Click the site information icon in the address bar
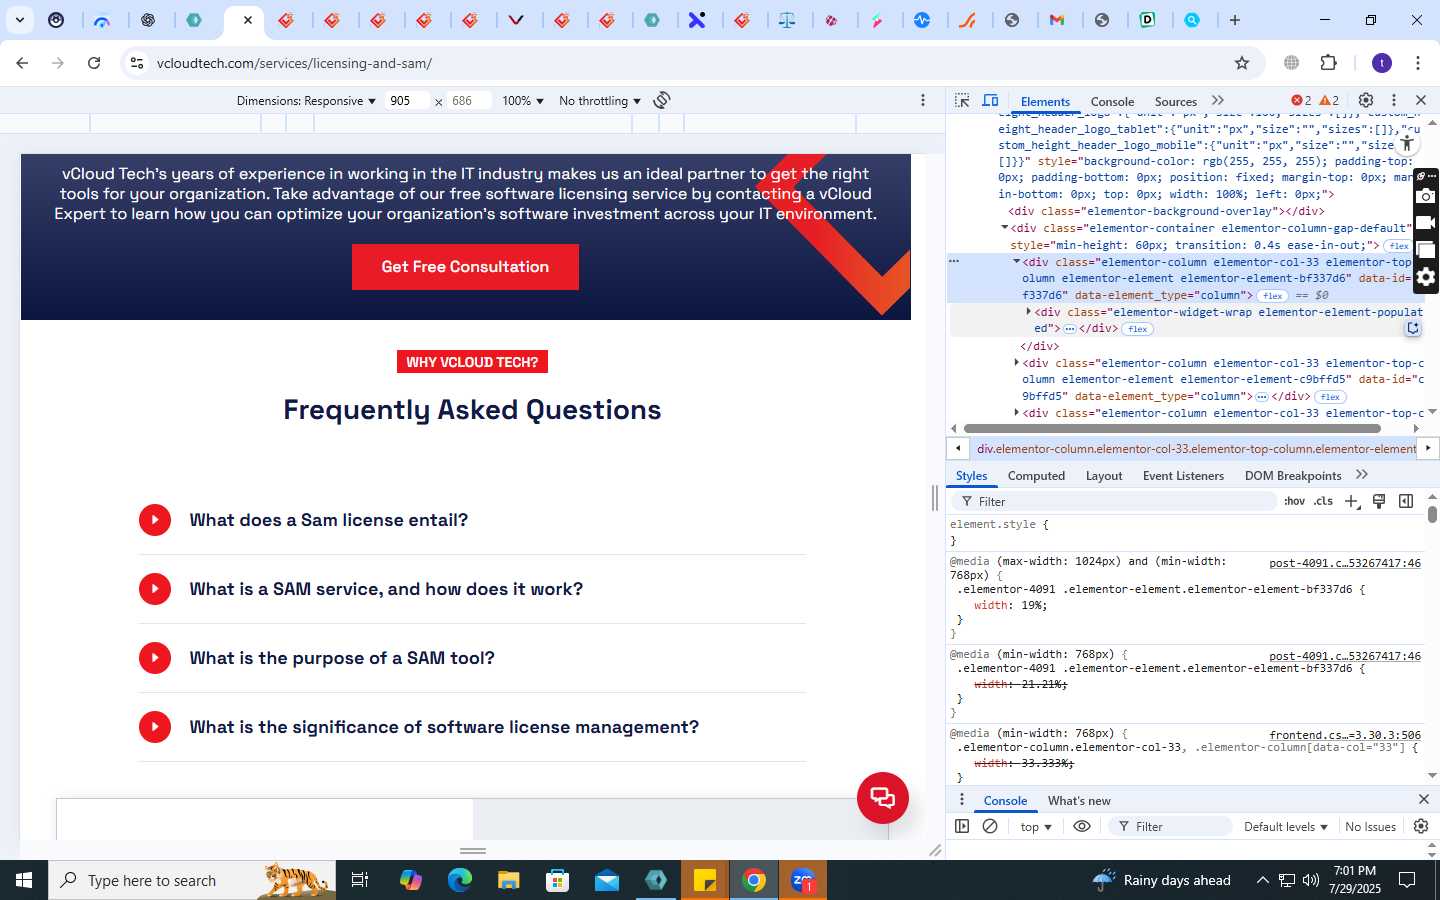The width and height of the screenshot is (1440, 900). (x=137, y=63)
